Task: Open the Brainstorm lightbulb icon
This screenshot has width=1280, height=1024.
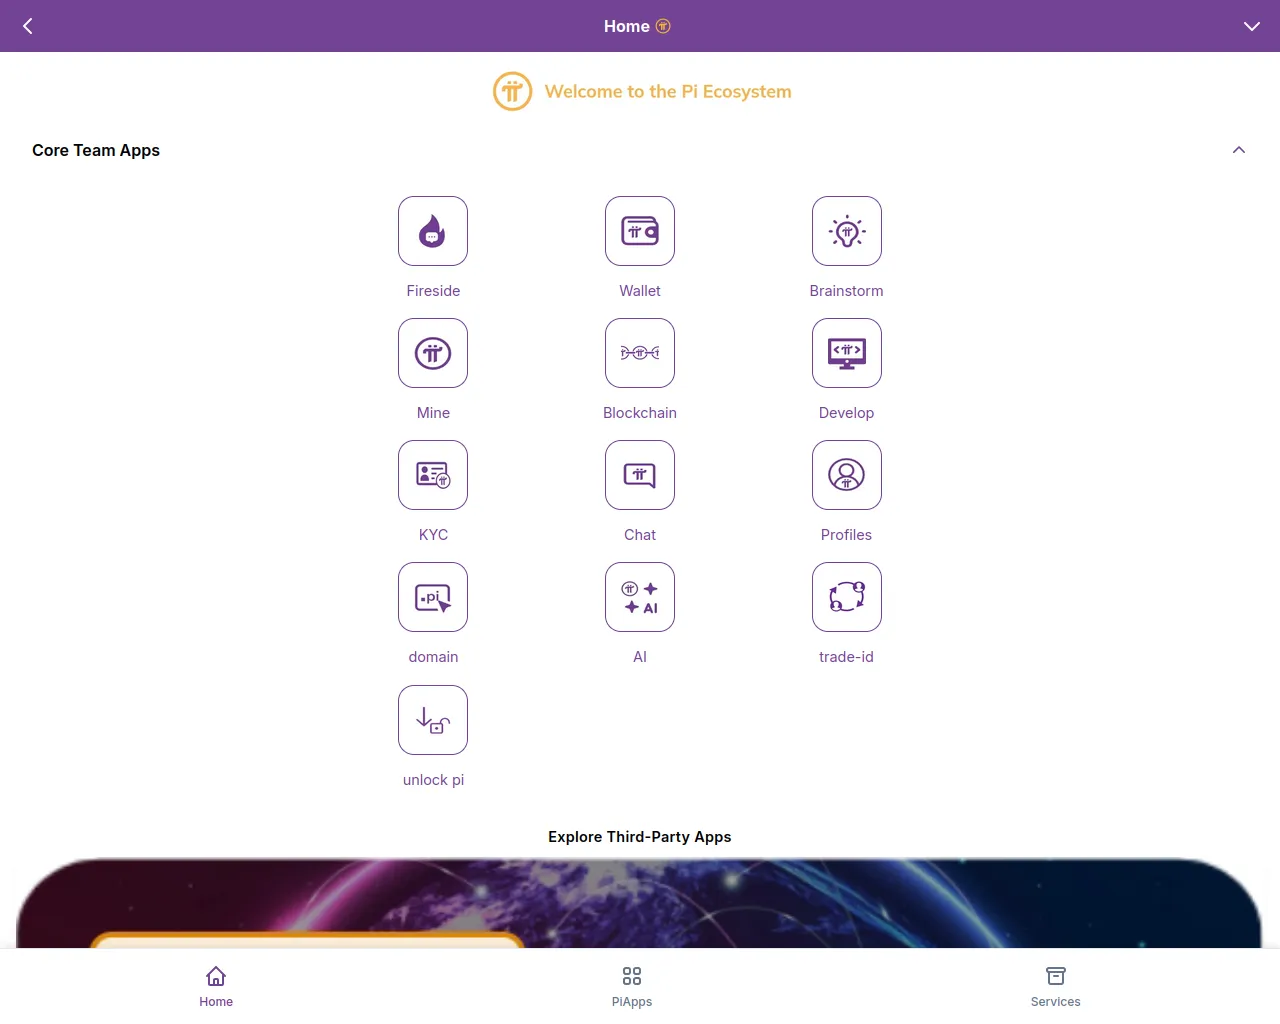Action: click(x=847, y=231)
